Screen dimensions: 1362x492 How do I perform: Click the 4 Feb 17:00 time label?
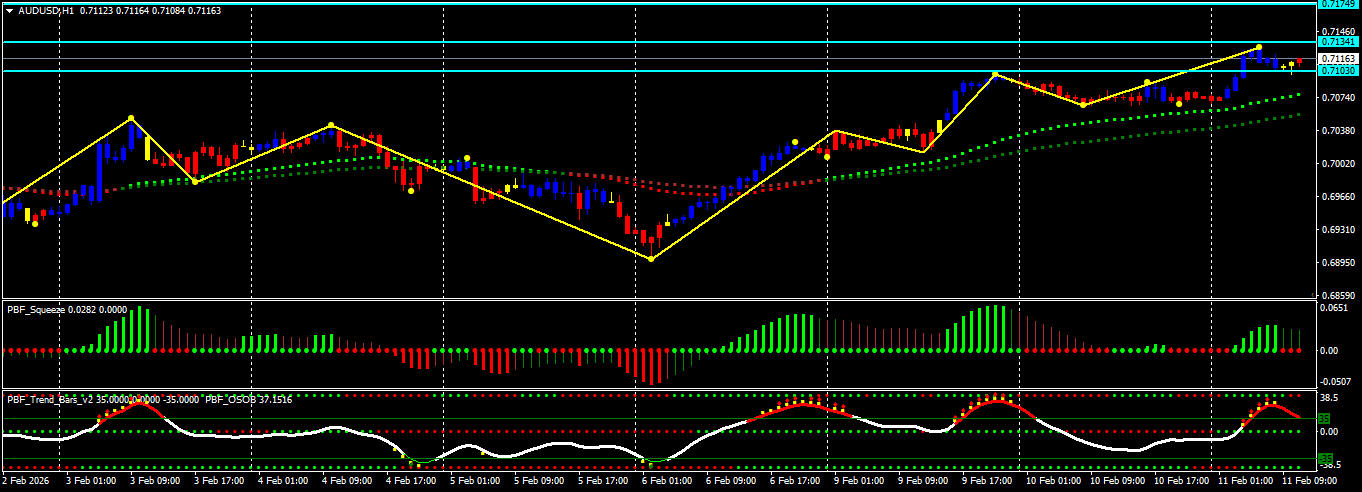(x=412, y=481)
